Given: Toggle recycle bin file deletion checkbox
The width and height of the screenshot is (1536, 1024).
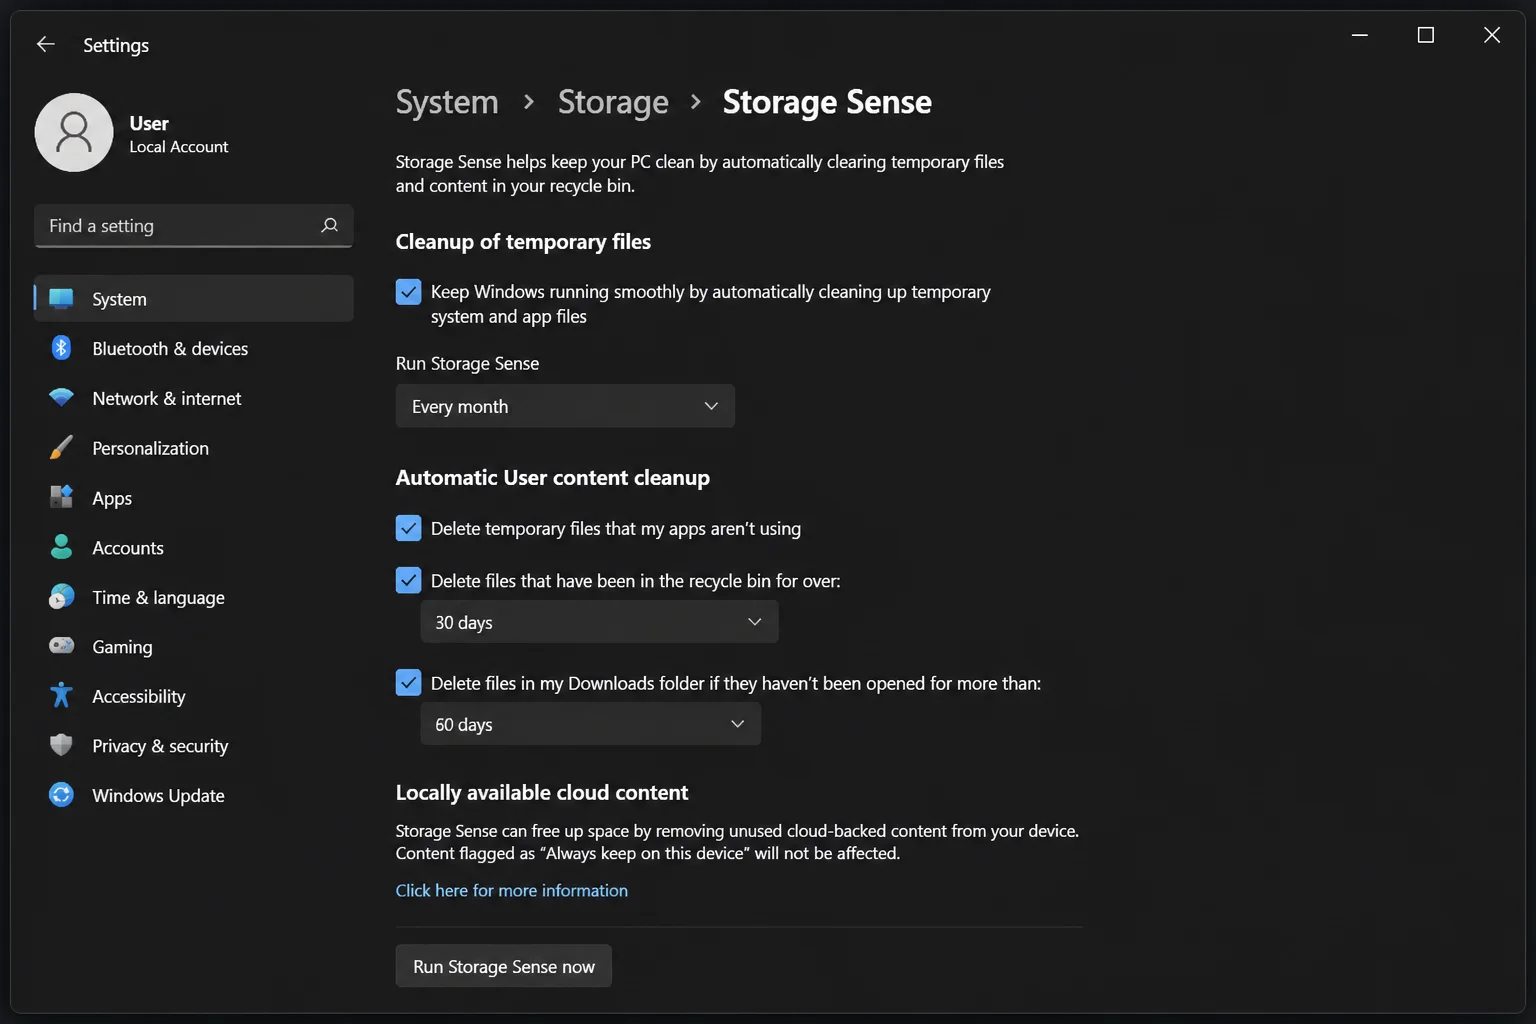Looking at the screenshot, I should (408, 580).
